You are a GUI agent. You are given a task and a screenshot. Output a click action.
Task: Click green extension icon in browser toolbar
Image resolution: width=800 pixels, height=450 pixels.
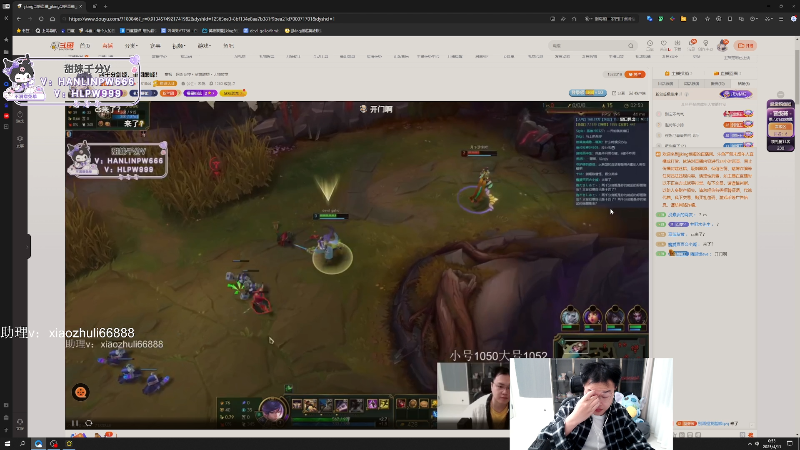(661, 19)
